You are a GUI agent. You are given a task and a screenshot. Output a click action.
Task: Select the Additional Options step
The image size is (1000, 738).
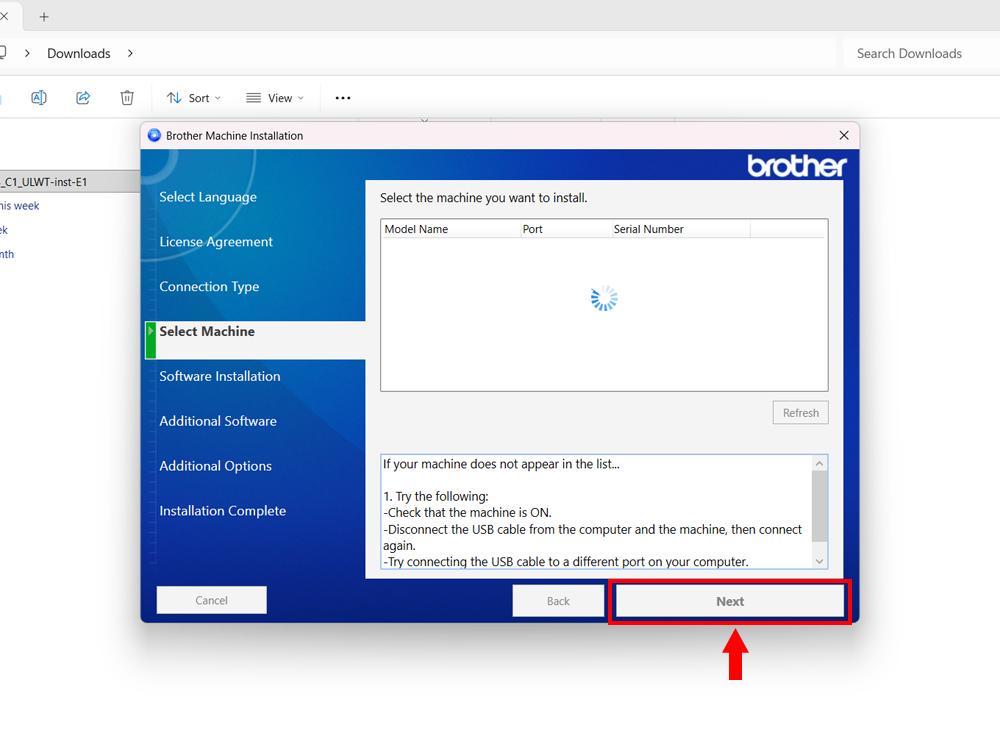[215, 466]
